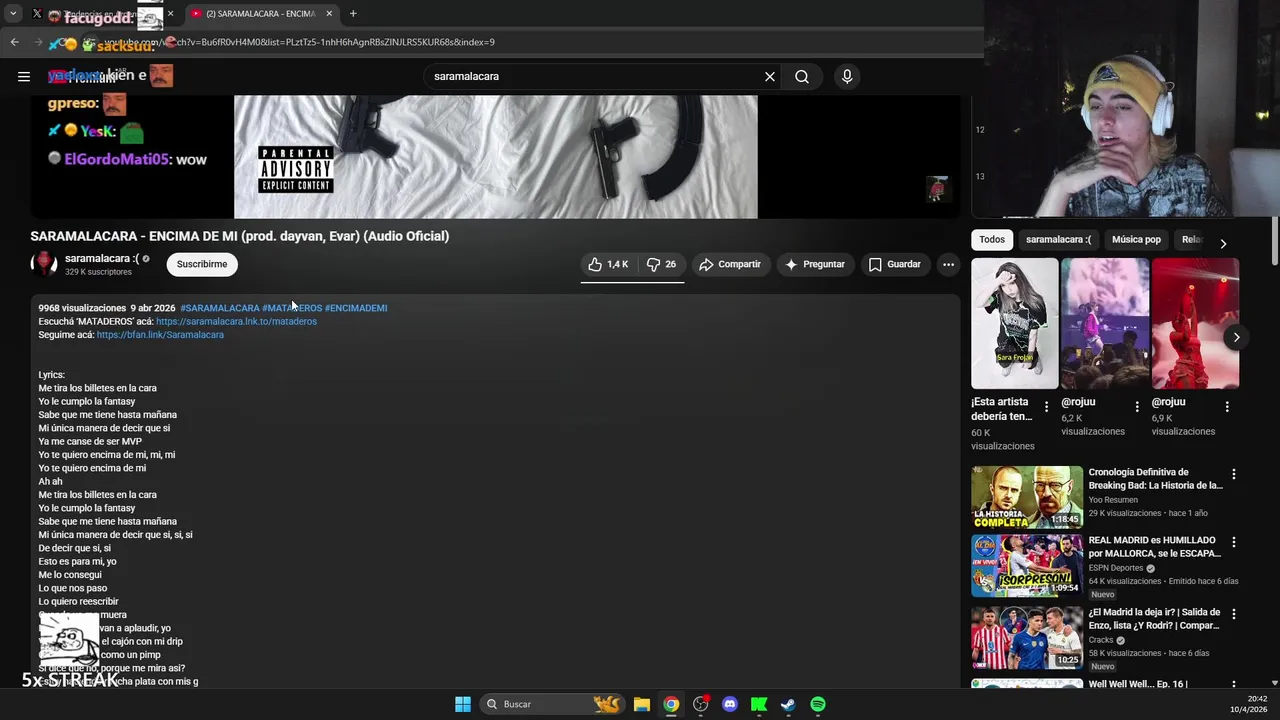Open options for 6,9 K @rojuu short

coord(1227,407)
